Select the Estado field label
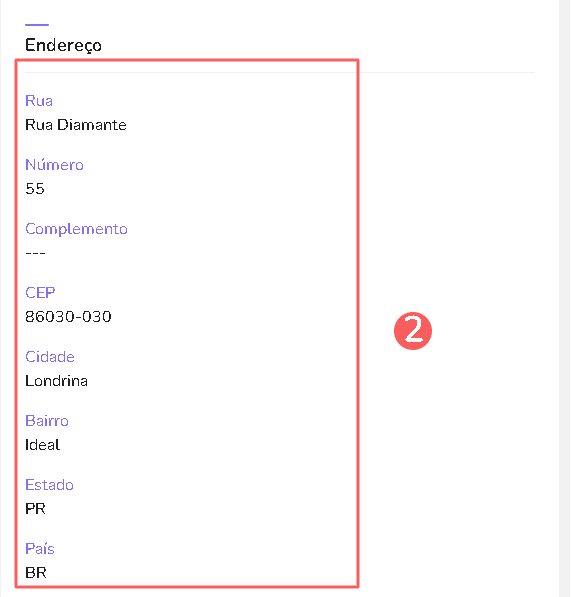Image resolution: width=571 pixels, height=597 pixels. [x=49, y=485]
